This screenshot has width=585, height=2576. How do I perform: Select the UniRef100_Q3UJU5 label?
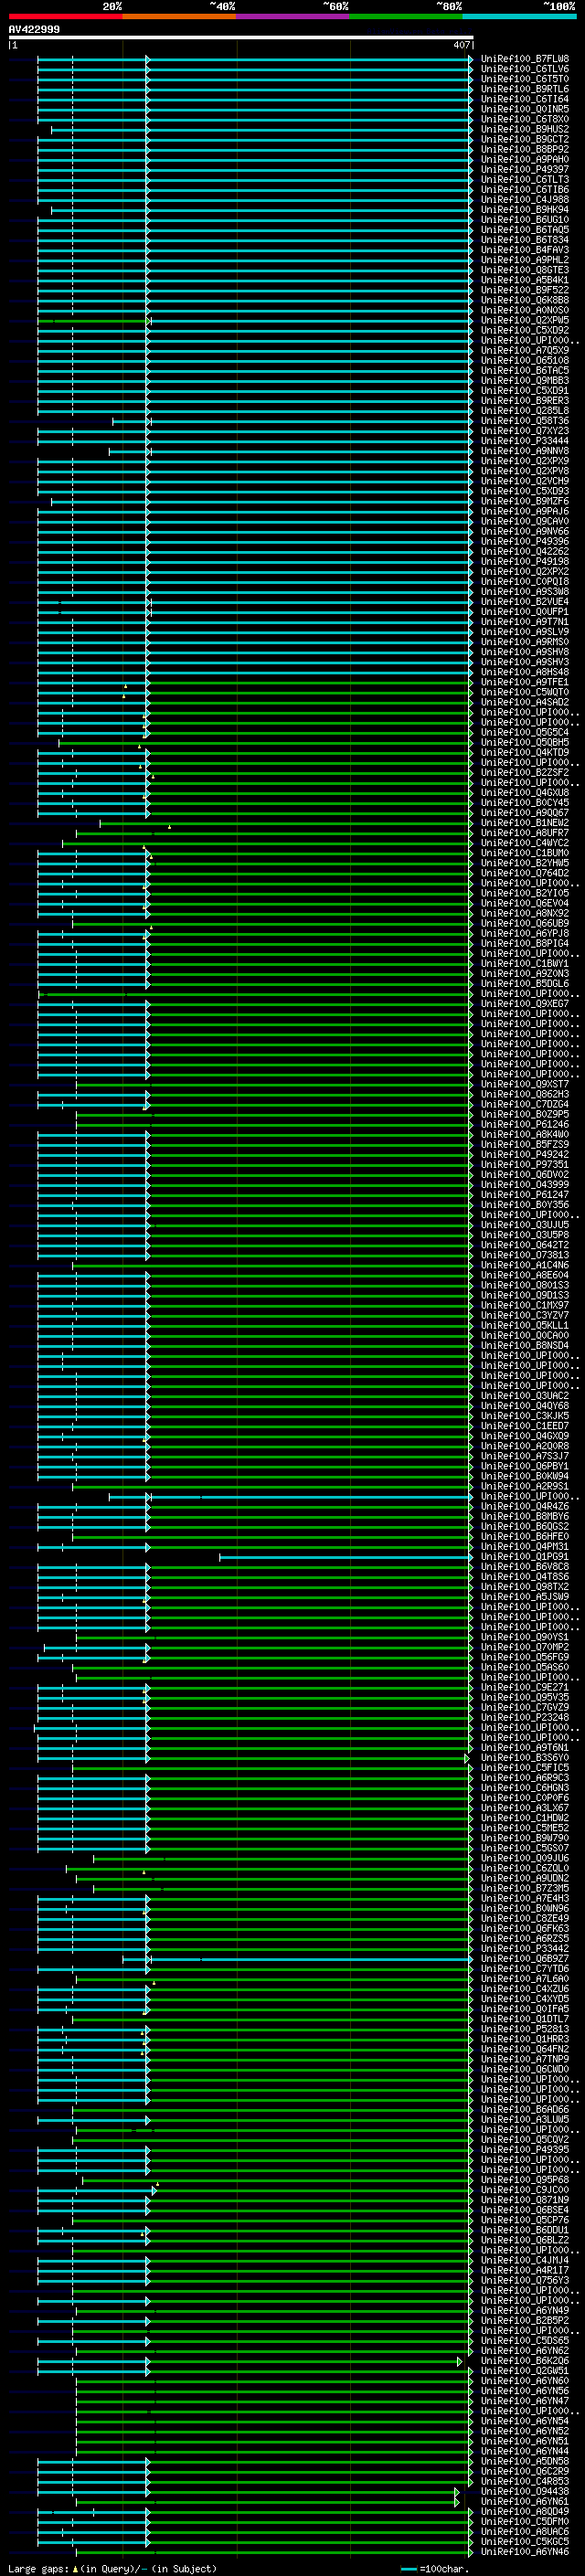coord(525,1224)
